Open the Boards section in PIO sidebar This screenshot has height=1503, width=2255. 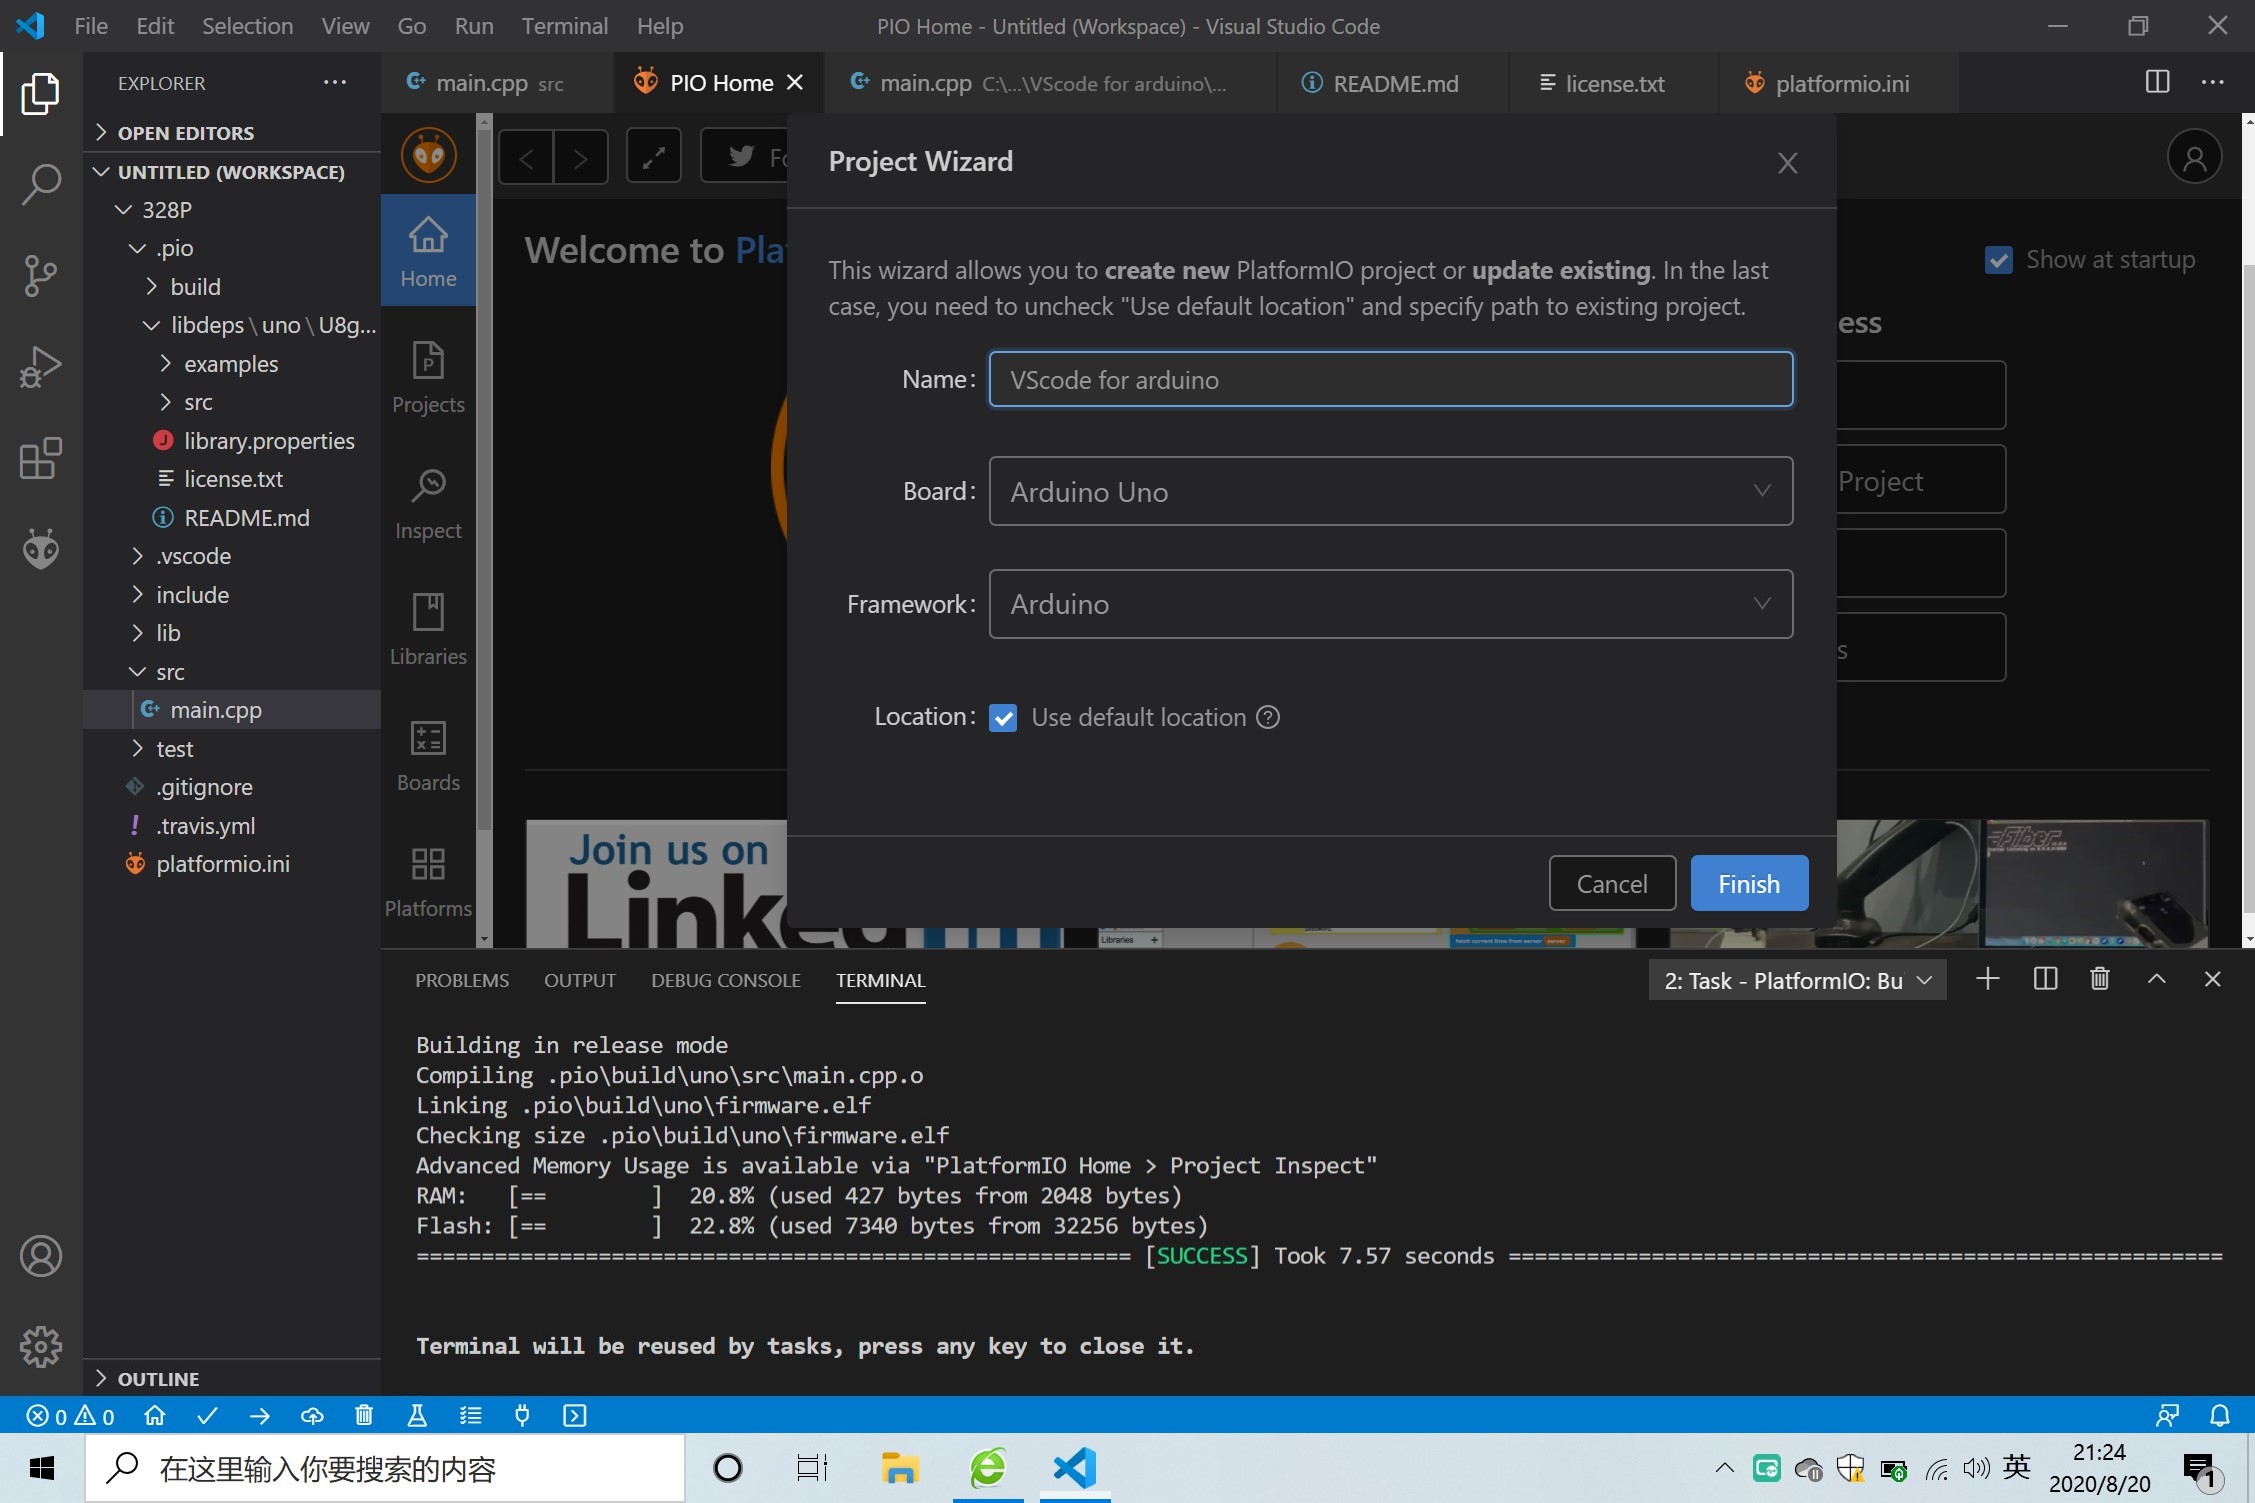(x=428, y=756)
